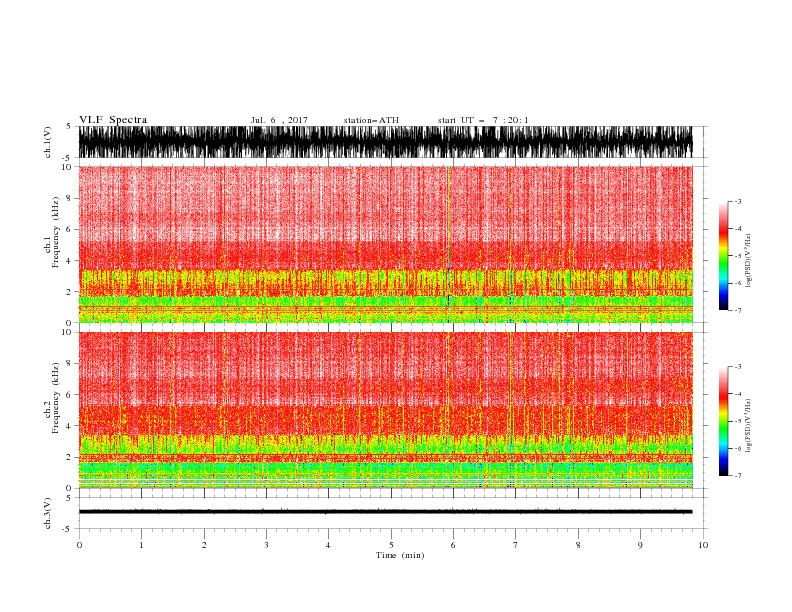Click the ch.1 waveform plot at top
This screenshot has height=612, width=792.
(385, 142)
